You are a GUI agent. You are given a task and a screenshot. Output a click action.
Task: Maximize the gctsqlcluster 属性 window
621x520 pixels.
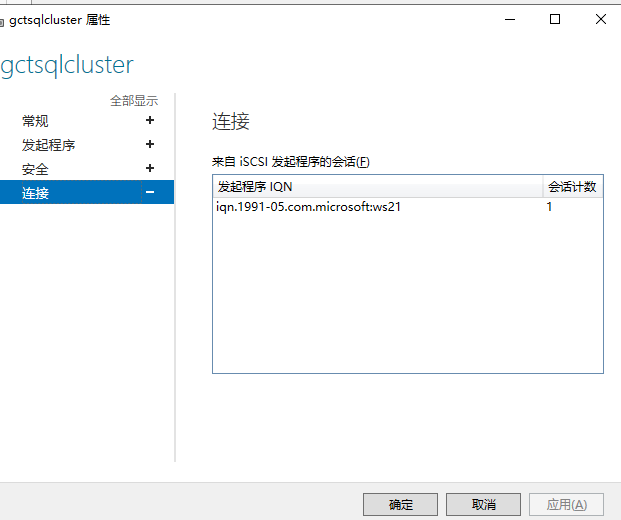pyautogui.click(x=555, y=19)
